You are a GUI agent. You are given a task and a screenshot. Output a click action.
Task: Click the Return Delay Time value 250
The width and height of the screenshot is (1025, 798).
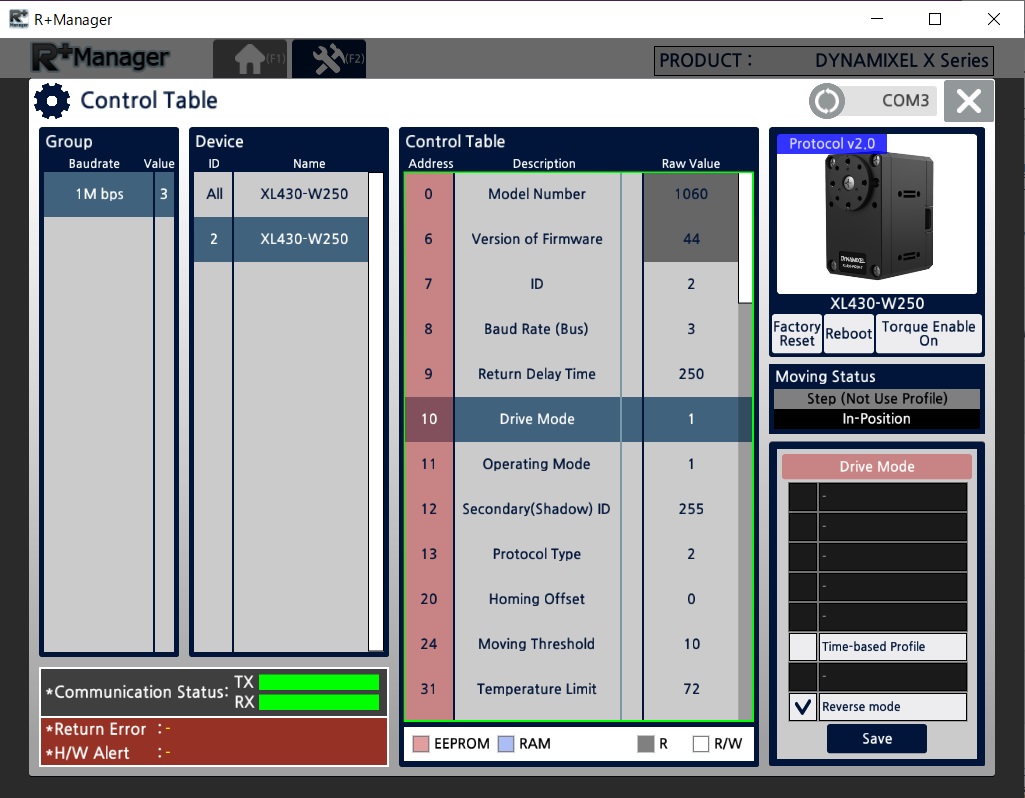[692, 374]
